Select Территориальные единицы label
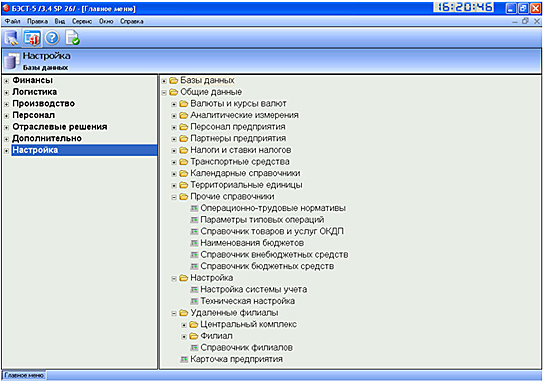 (x=246, y=185)
